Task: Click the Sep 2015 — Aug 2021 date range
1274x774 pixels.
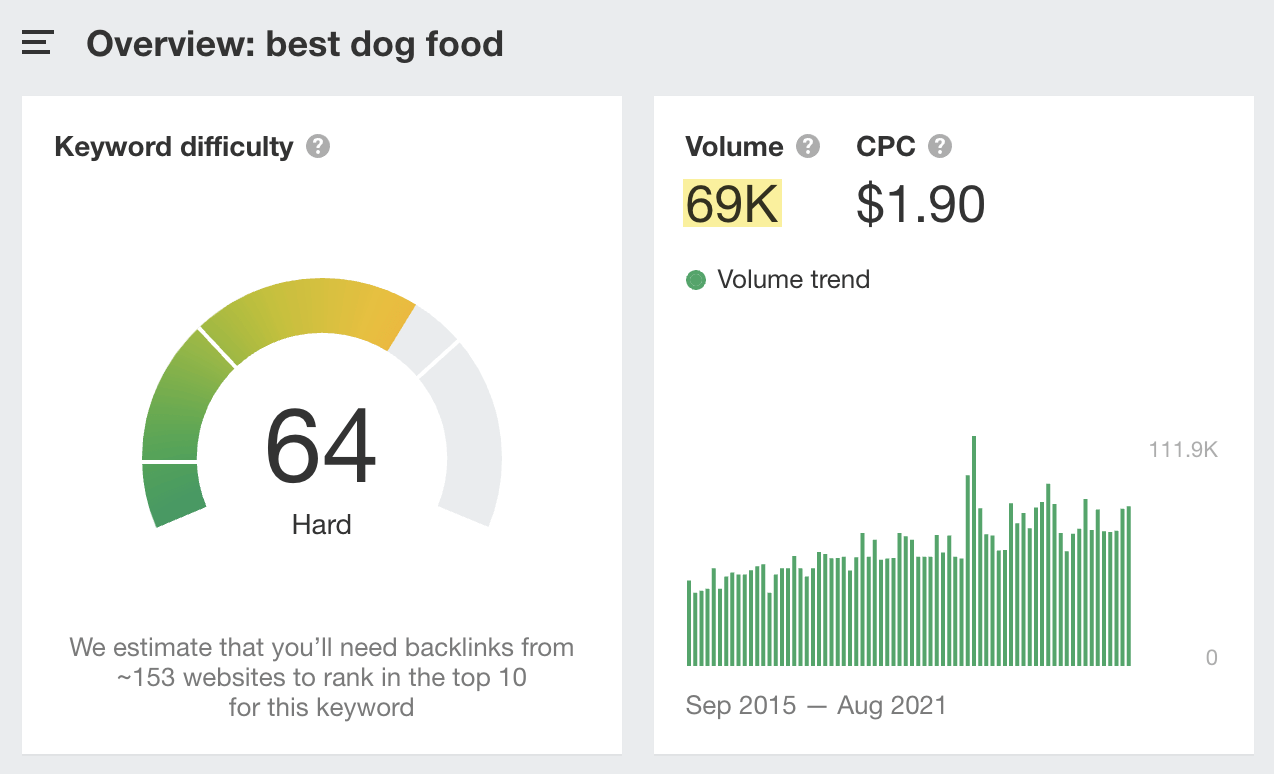Action: pyautogui.click(x=815, y=705)
